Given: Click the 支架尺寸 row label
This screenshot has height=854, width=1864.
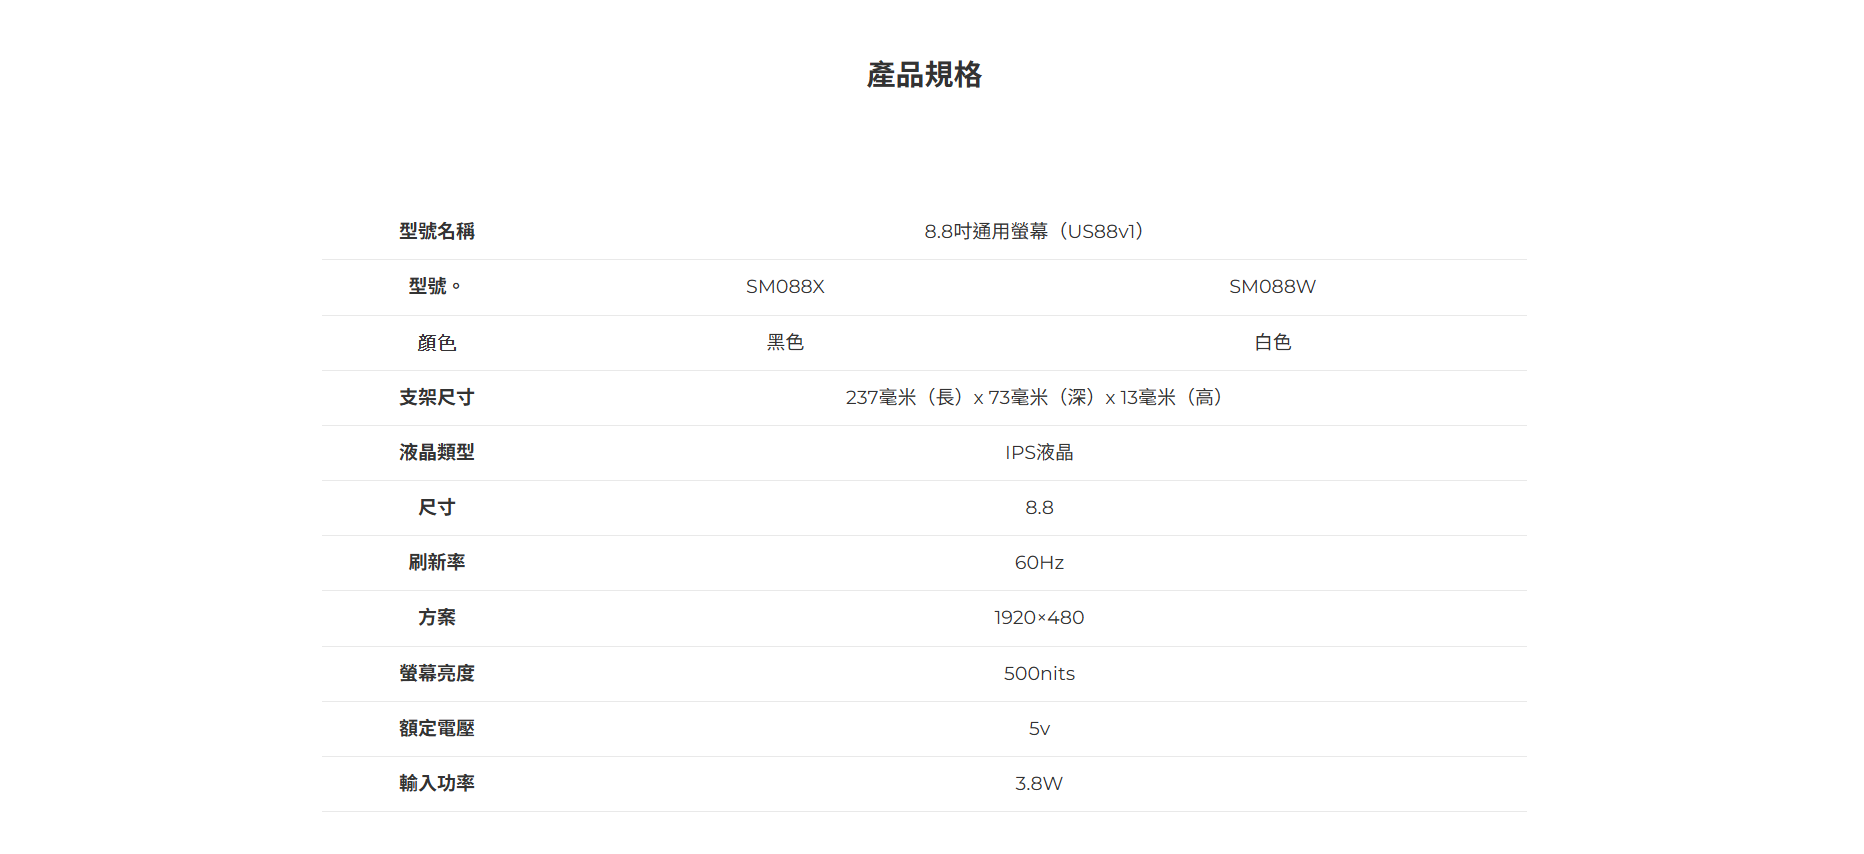Looking at the screenshot, I should (x=436, y=398).
